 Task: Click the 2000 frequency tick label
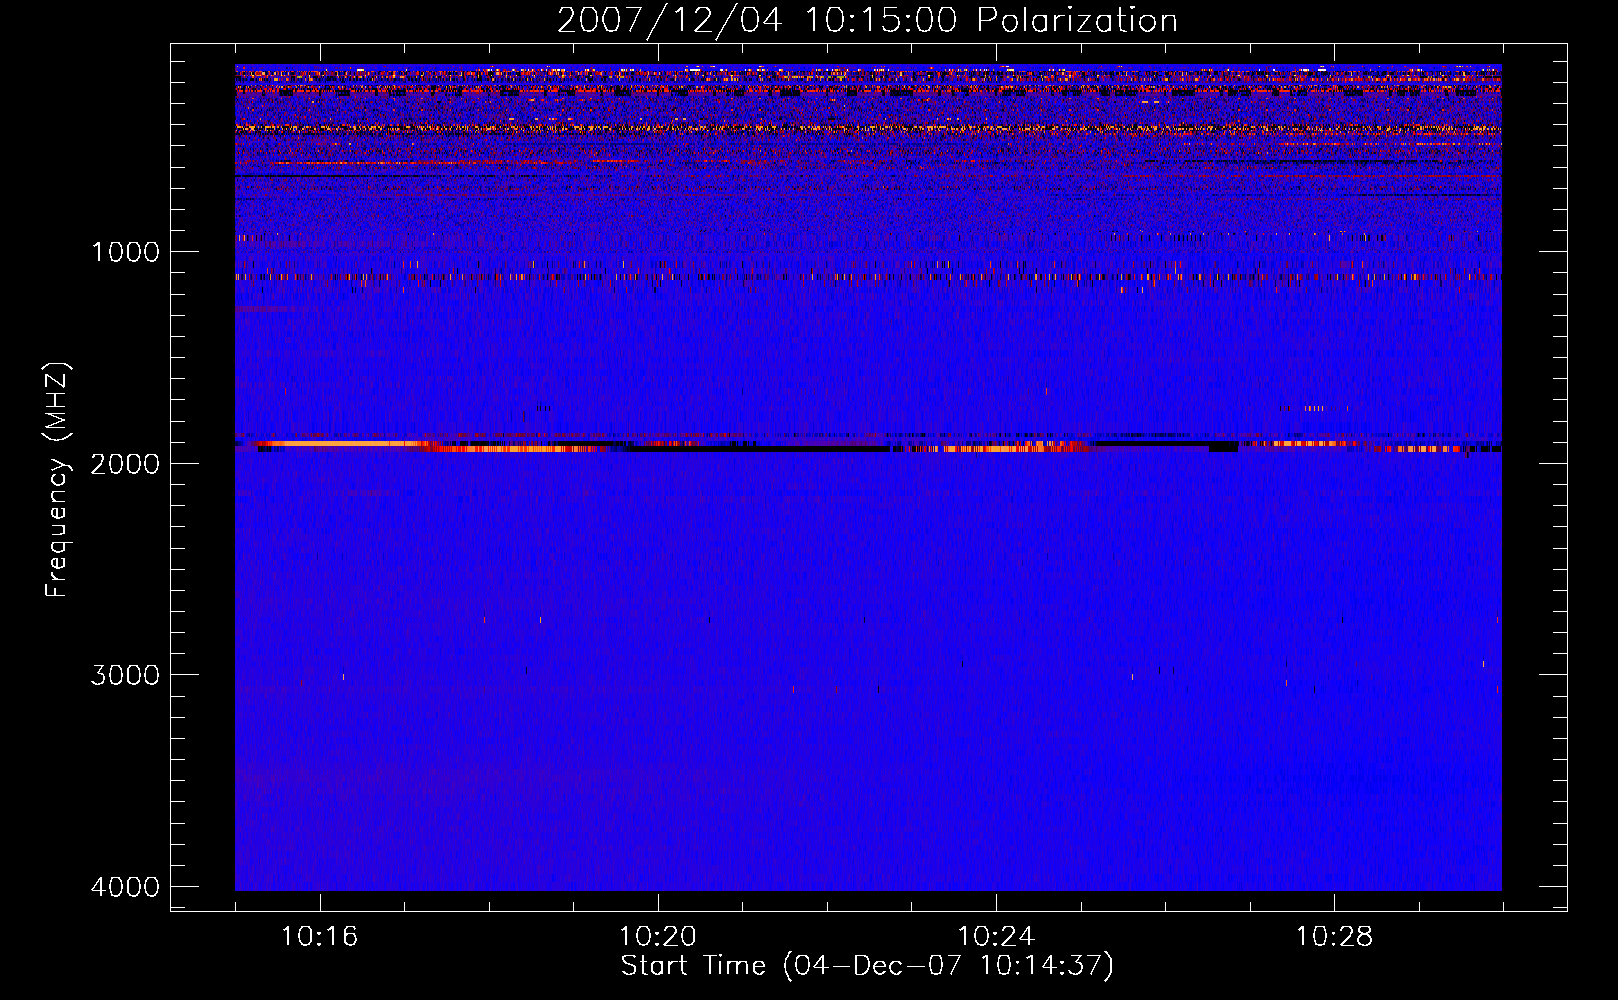[125, 464]
